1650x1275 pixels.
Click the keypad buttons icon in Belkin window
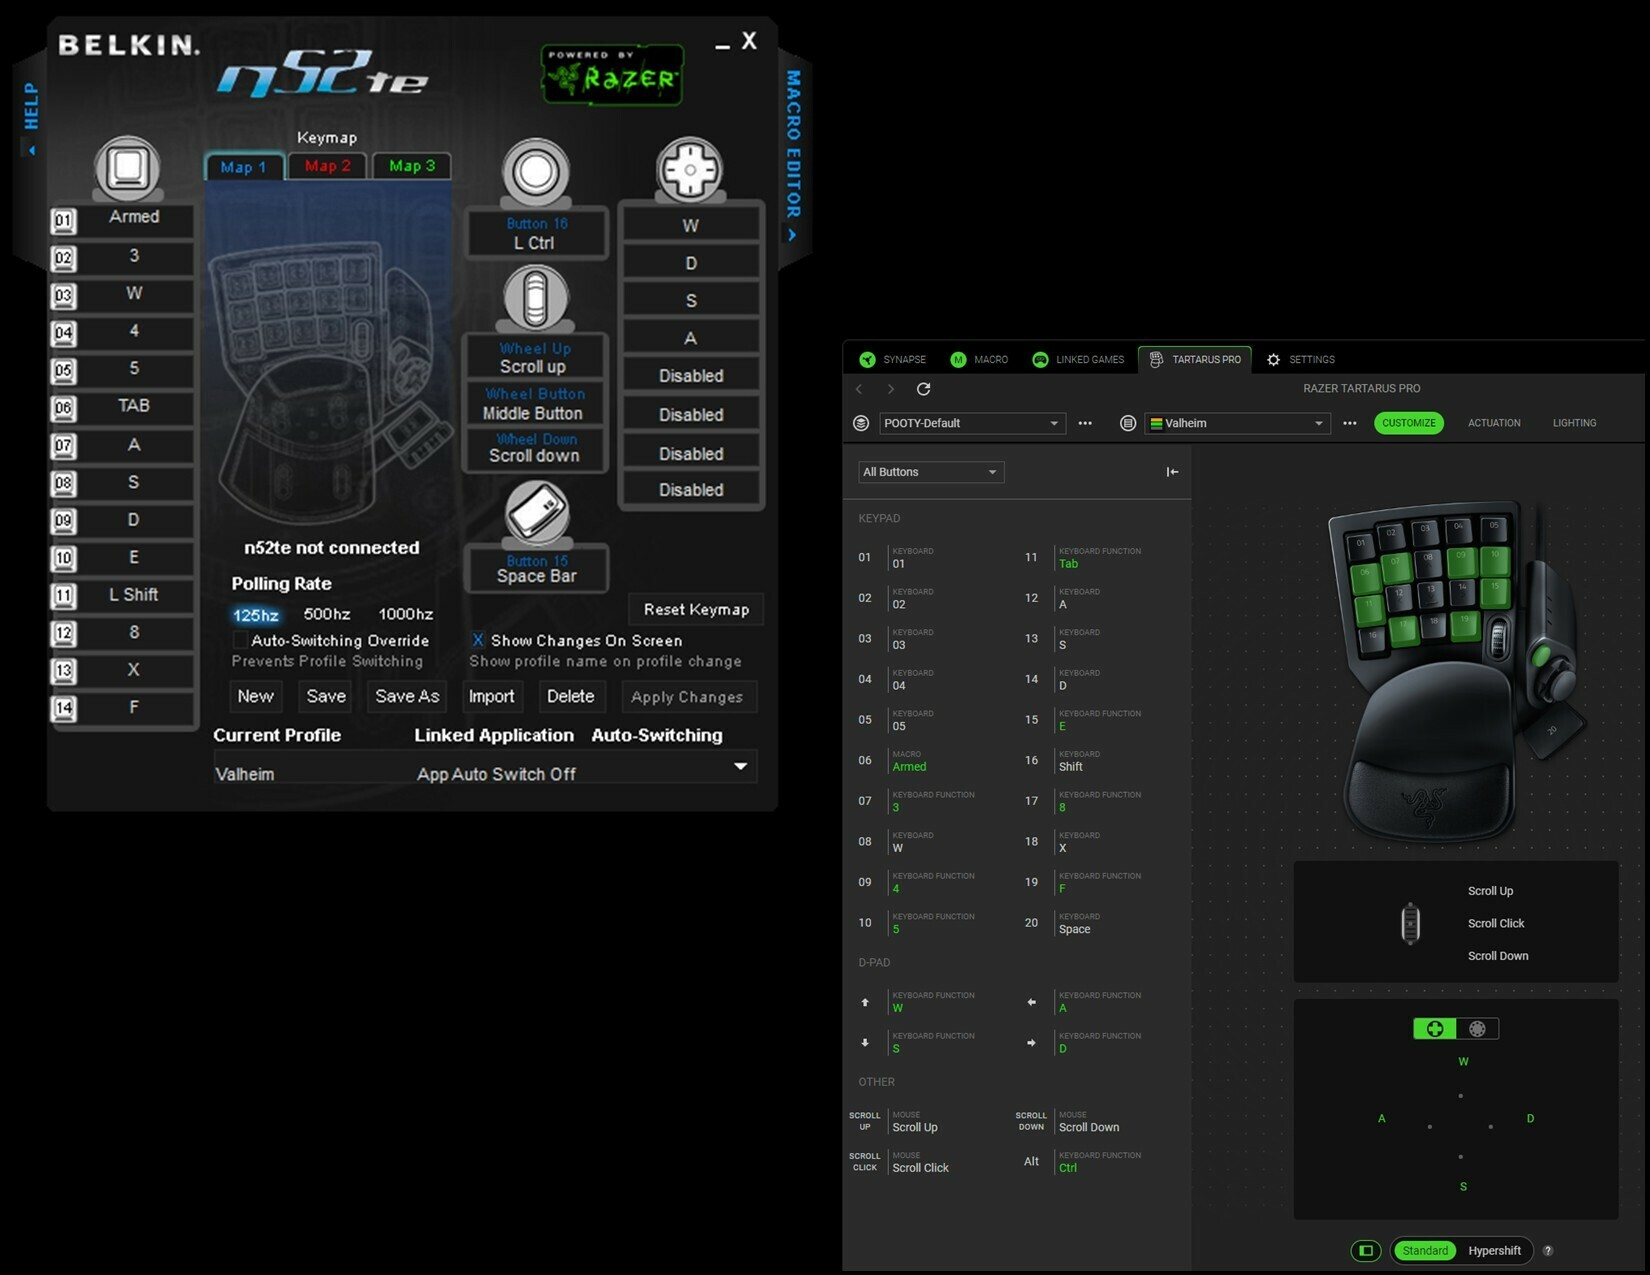(127, 166)
